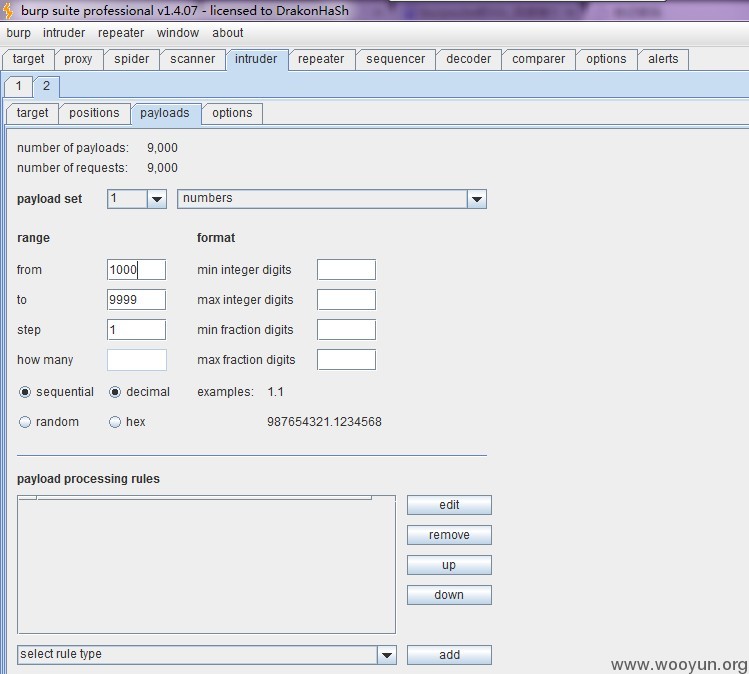Open the repeater menu in menu bar
Image resolution: width=749 pixels, height=674 pixels.
point(121,33)
